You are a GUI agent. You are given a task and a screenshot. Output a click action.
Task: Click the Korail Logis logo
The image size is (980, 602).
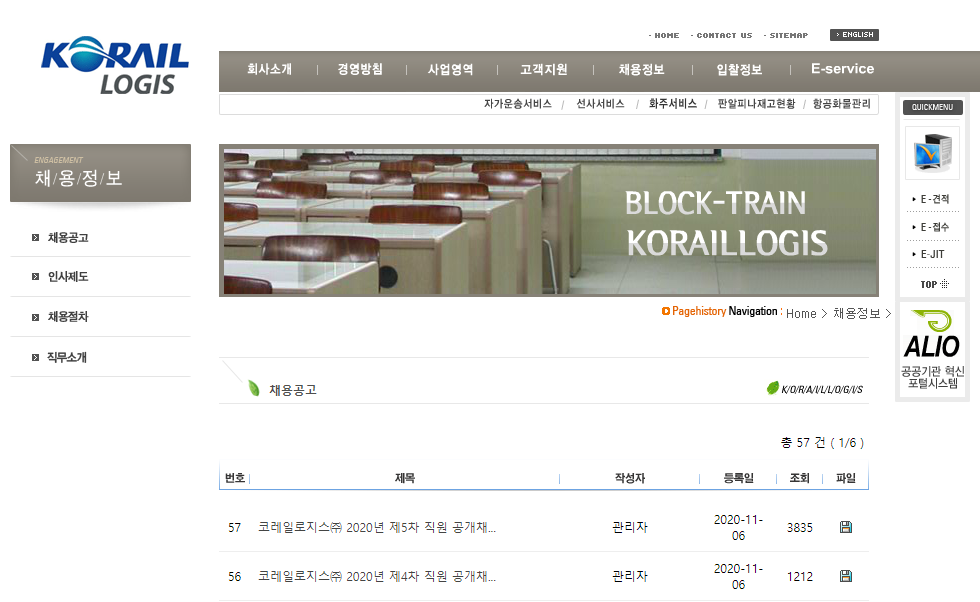coord(114,65)
